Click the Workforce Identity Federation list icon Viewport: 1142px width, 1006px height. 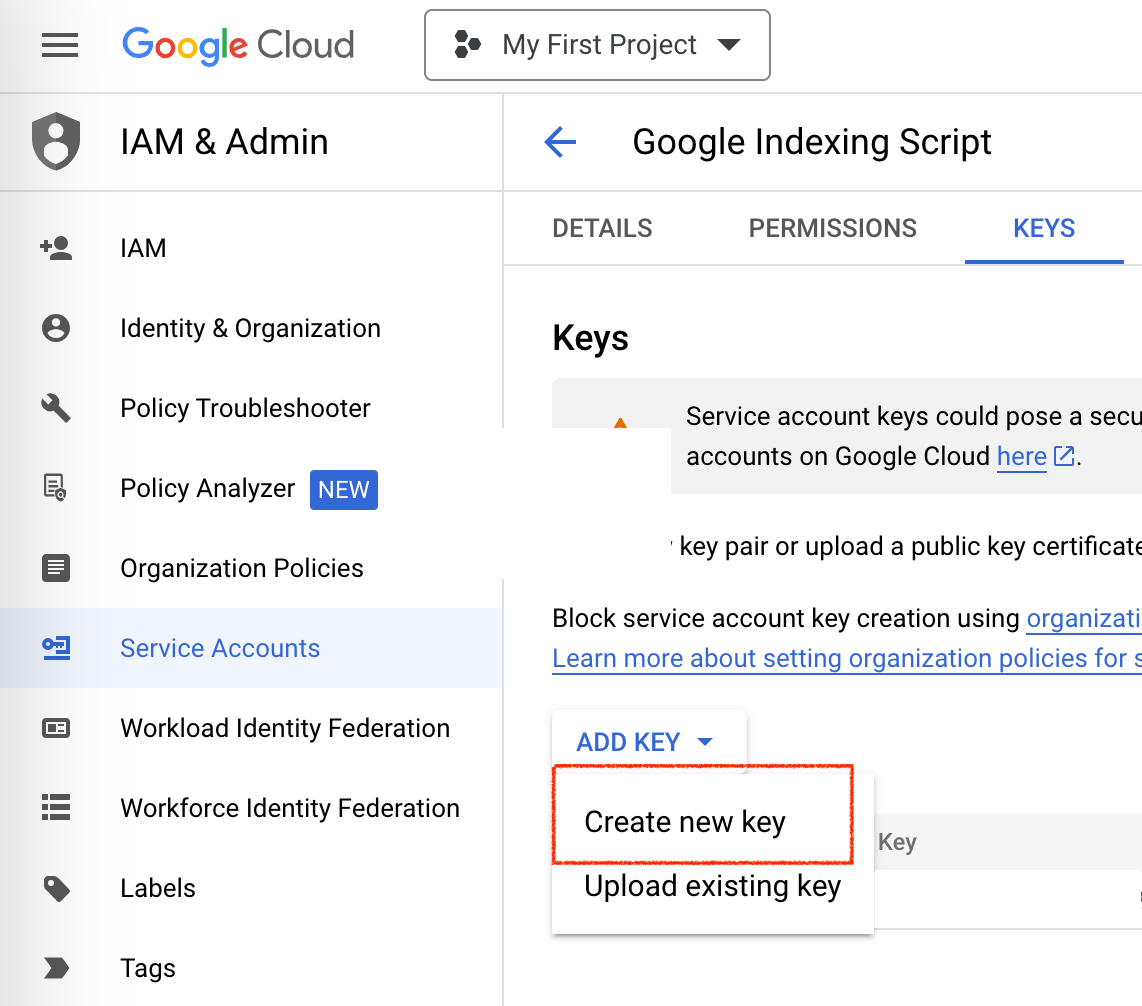pyautogui.click(x=56, y=807)
